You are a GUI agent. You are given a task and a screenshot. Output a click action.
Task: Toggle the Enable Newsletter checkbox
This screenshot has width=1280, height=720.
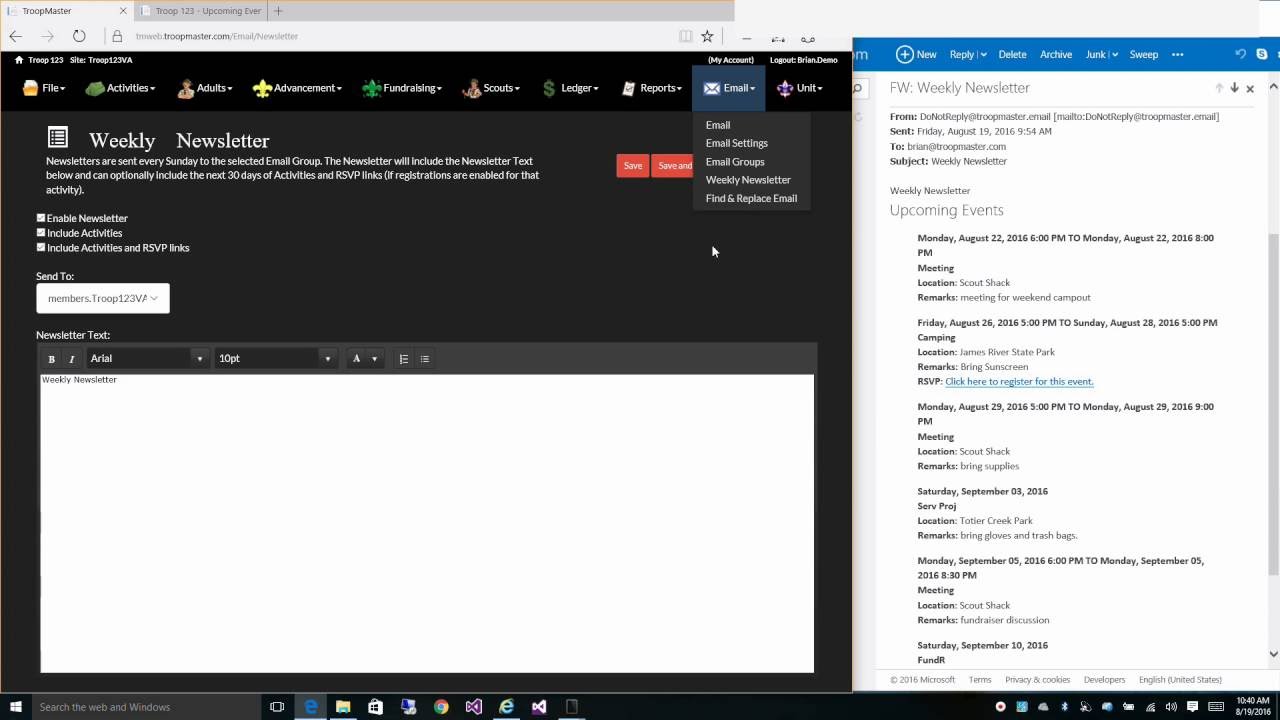41,218
